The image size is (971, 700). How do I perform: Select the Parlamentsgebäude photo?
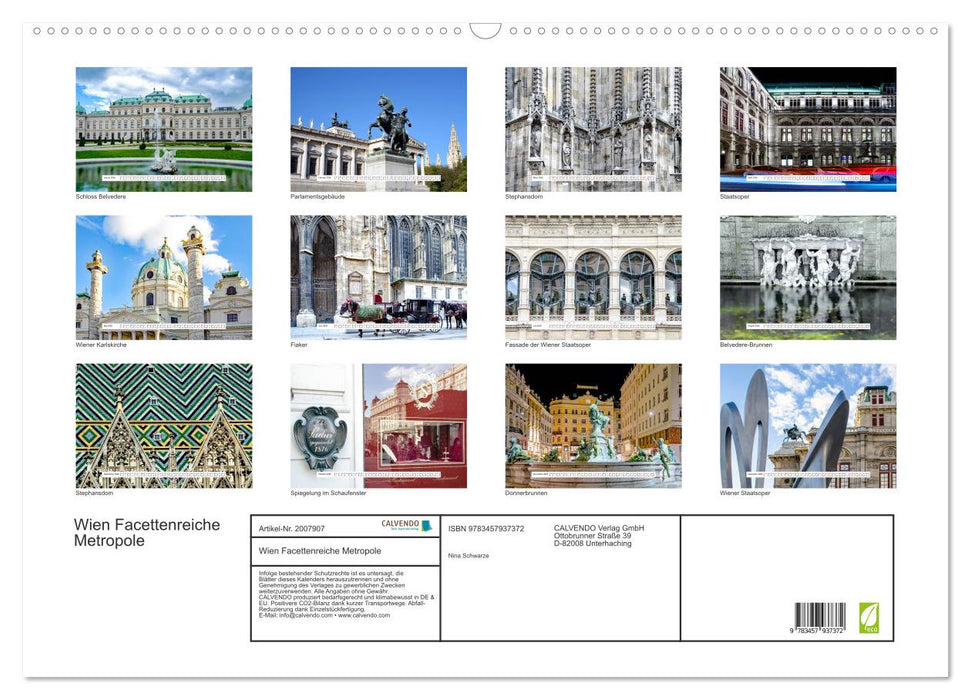378,128
